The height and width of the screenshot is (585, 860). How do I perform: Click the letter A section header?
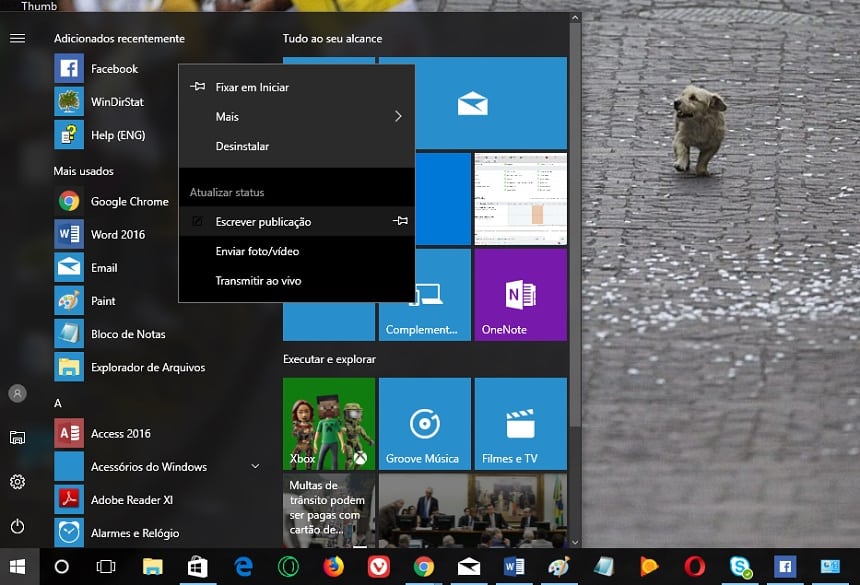click(x=58, y=404)
